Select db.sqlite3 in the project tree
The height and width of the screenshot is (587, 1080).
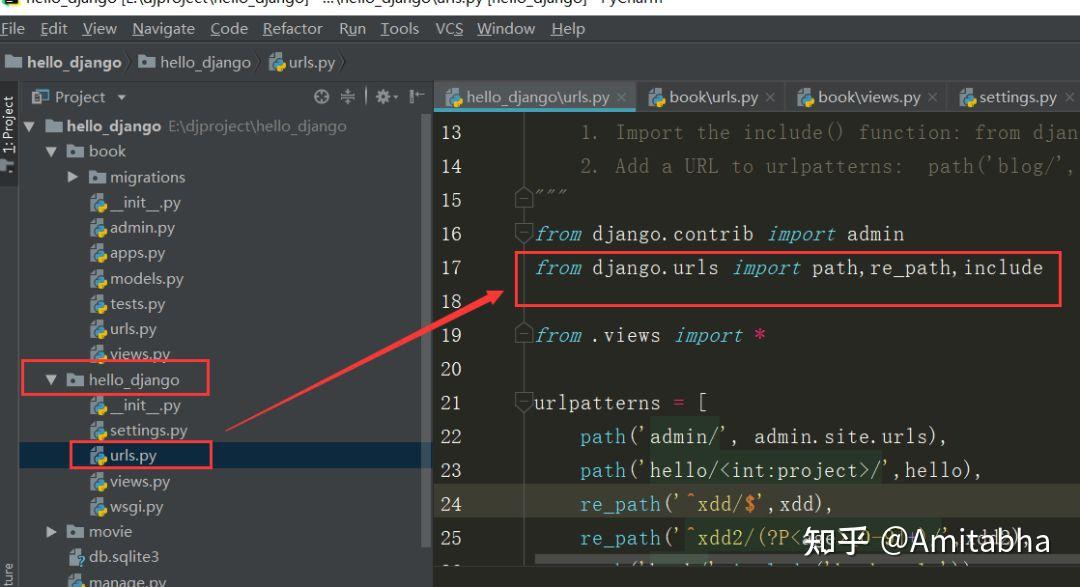[x=114, y=557]
